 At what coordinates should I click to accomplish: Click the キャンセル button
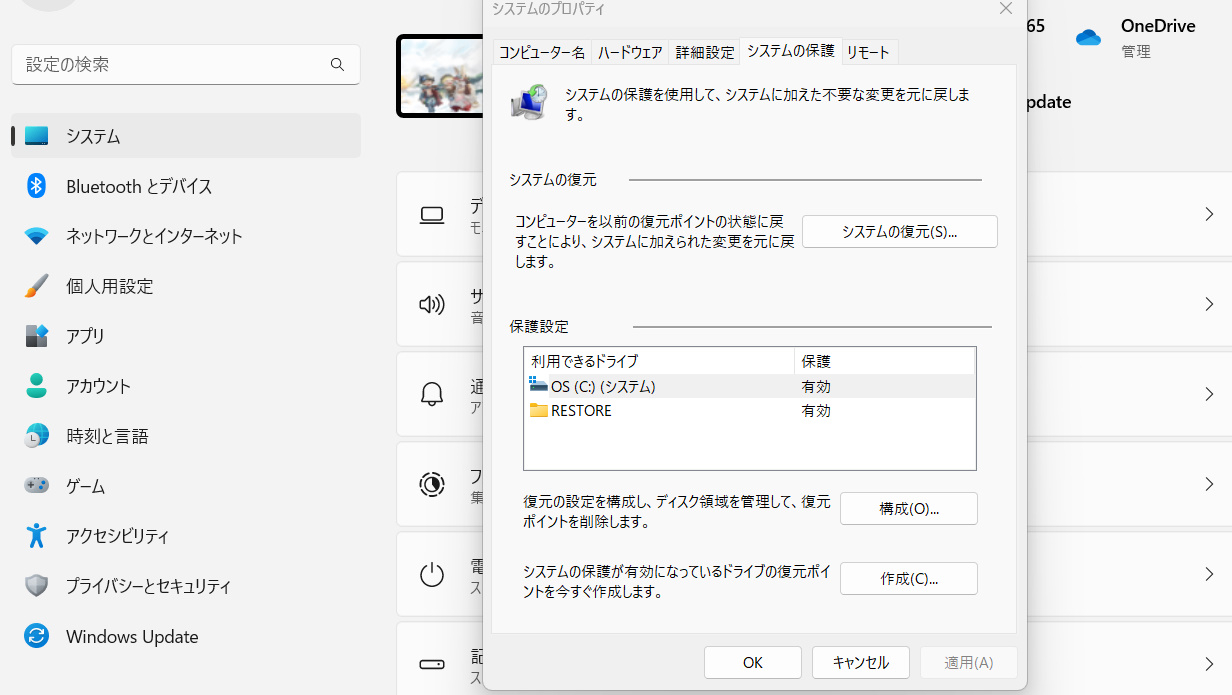(860, 663)
